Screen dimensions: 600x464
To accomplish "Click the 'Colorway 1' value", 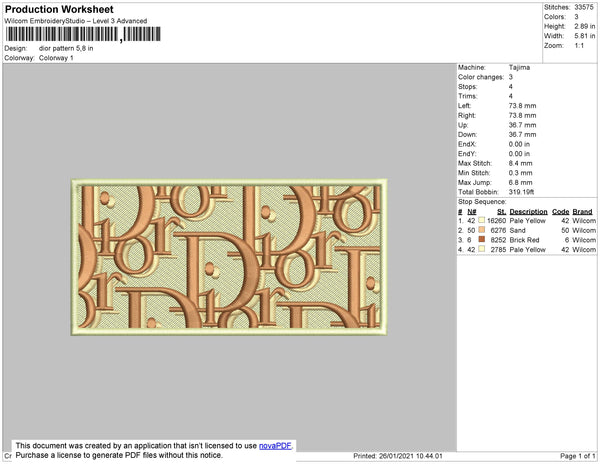I will 56,58.
